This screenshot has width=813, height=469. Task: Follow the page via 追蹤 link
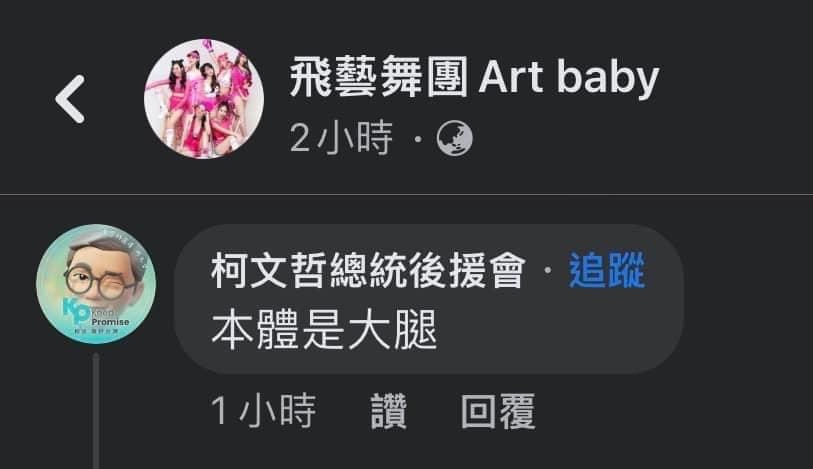(x=607, y=271)
